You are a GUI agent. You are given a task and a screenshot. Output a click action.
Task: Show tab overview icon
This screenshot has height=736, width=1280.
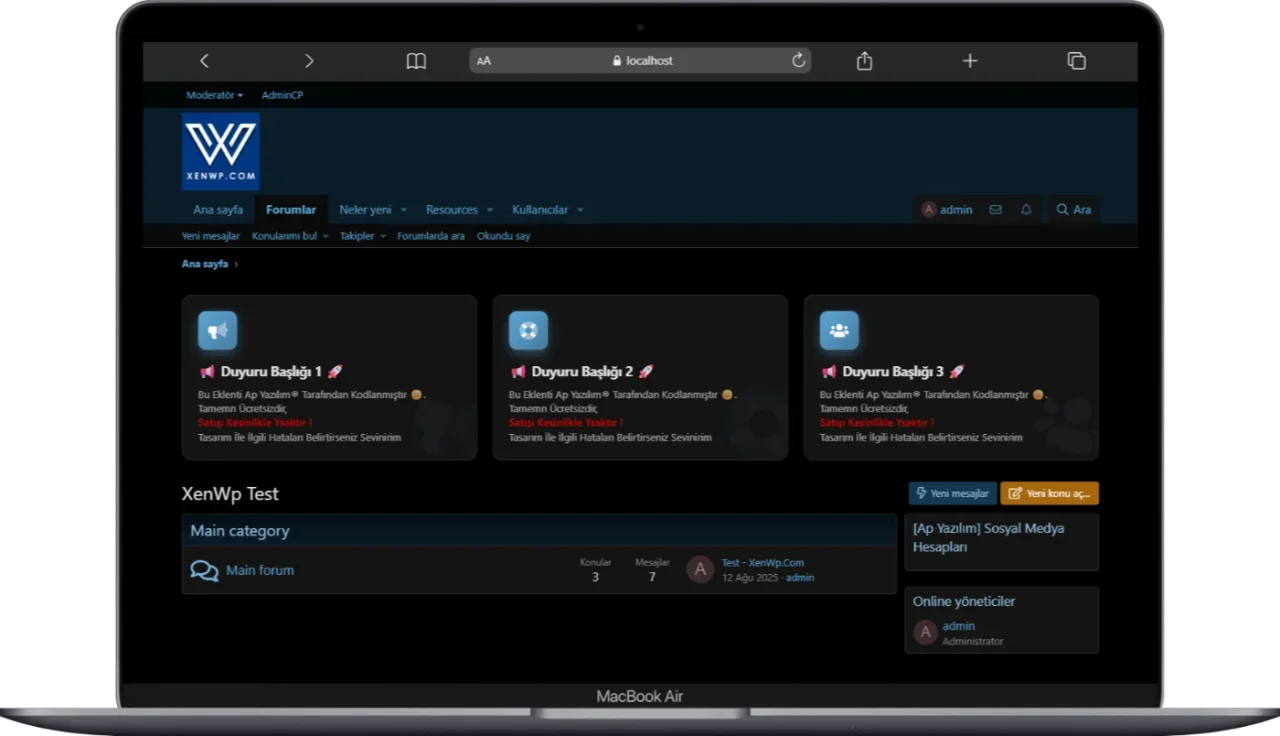pyautogui.click(x=1076, y=61)
